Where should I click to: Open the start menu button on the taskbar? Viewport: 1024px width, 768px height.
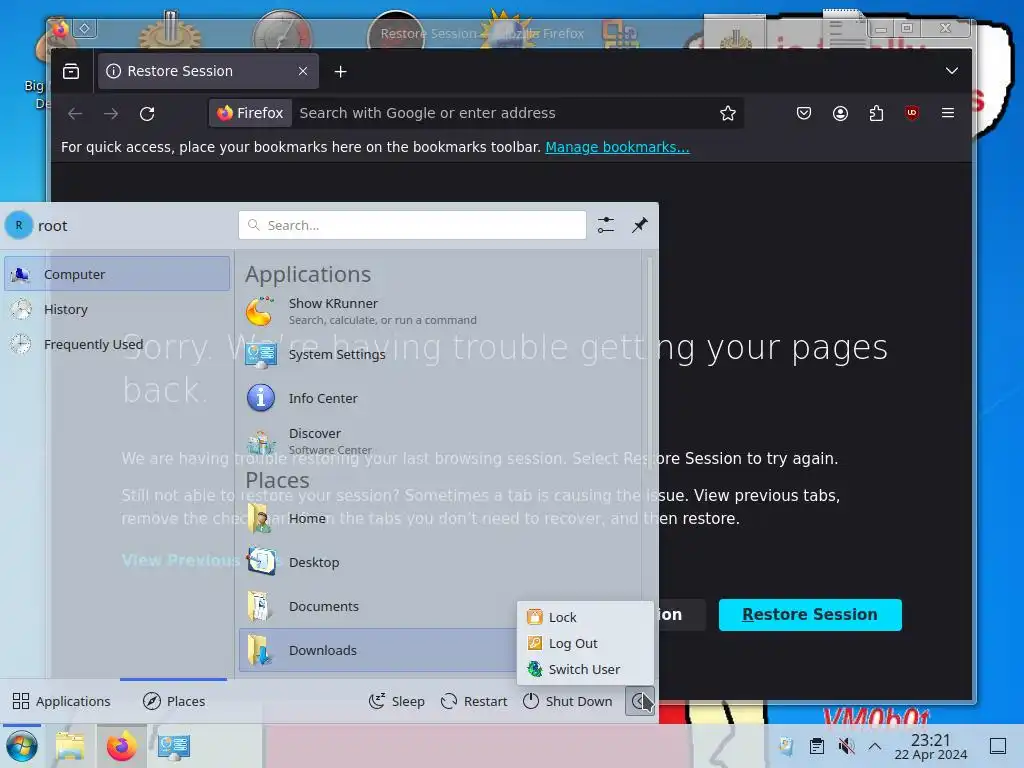click(22, 746)
